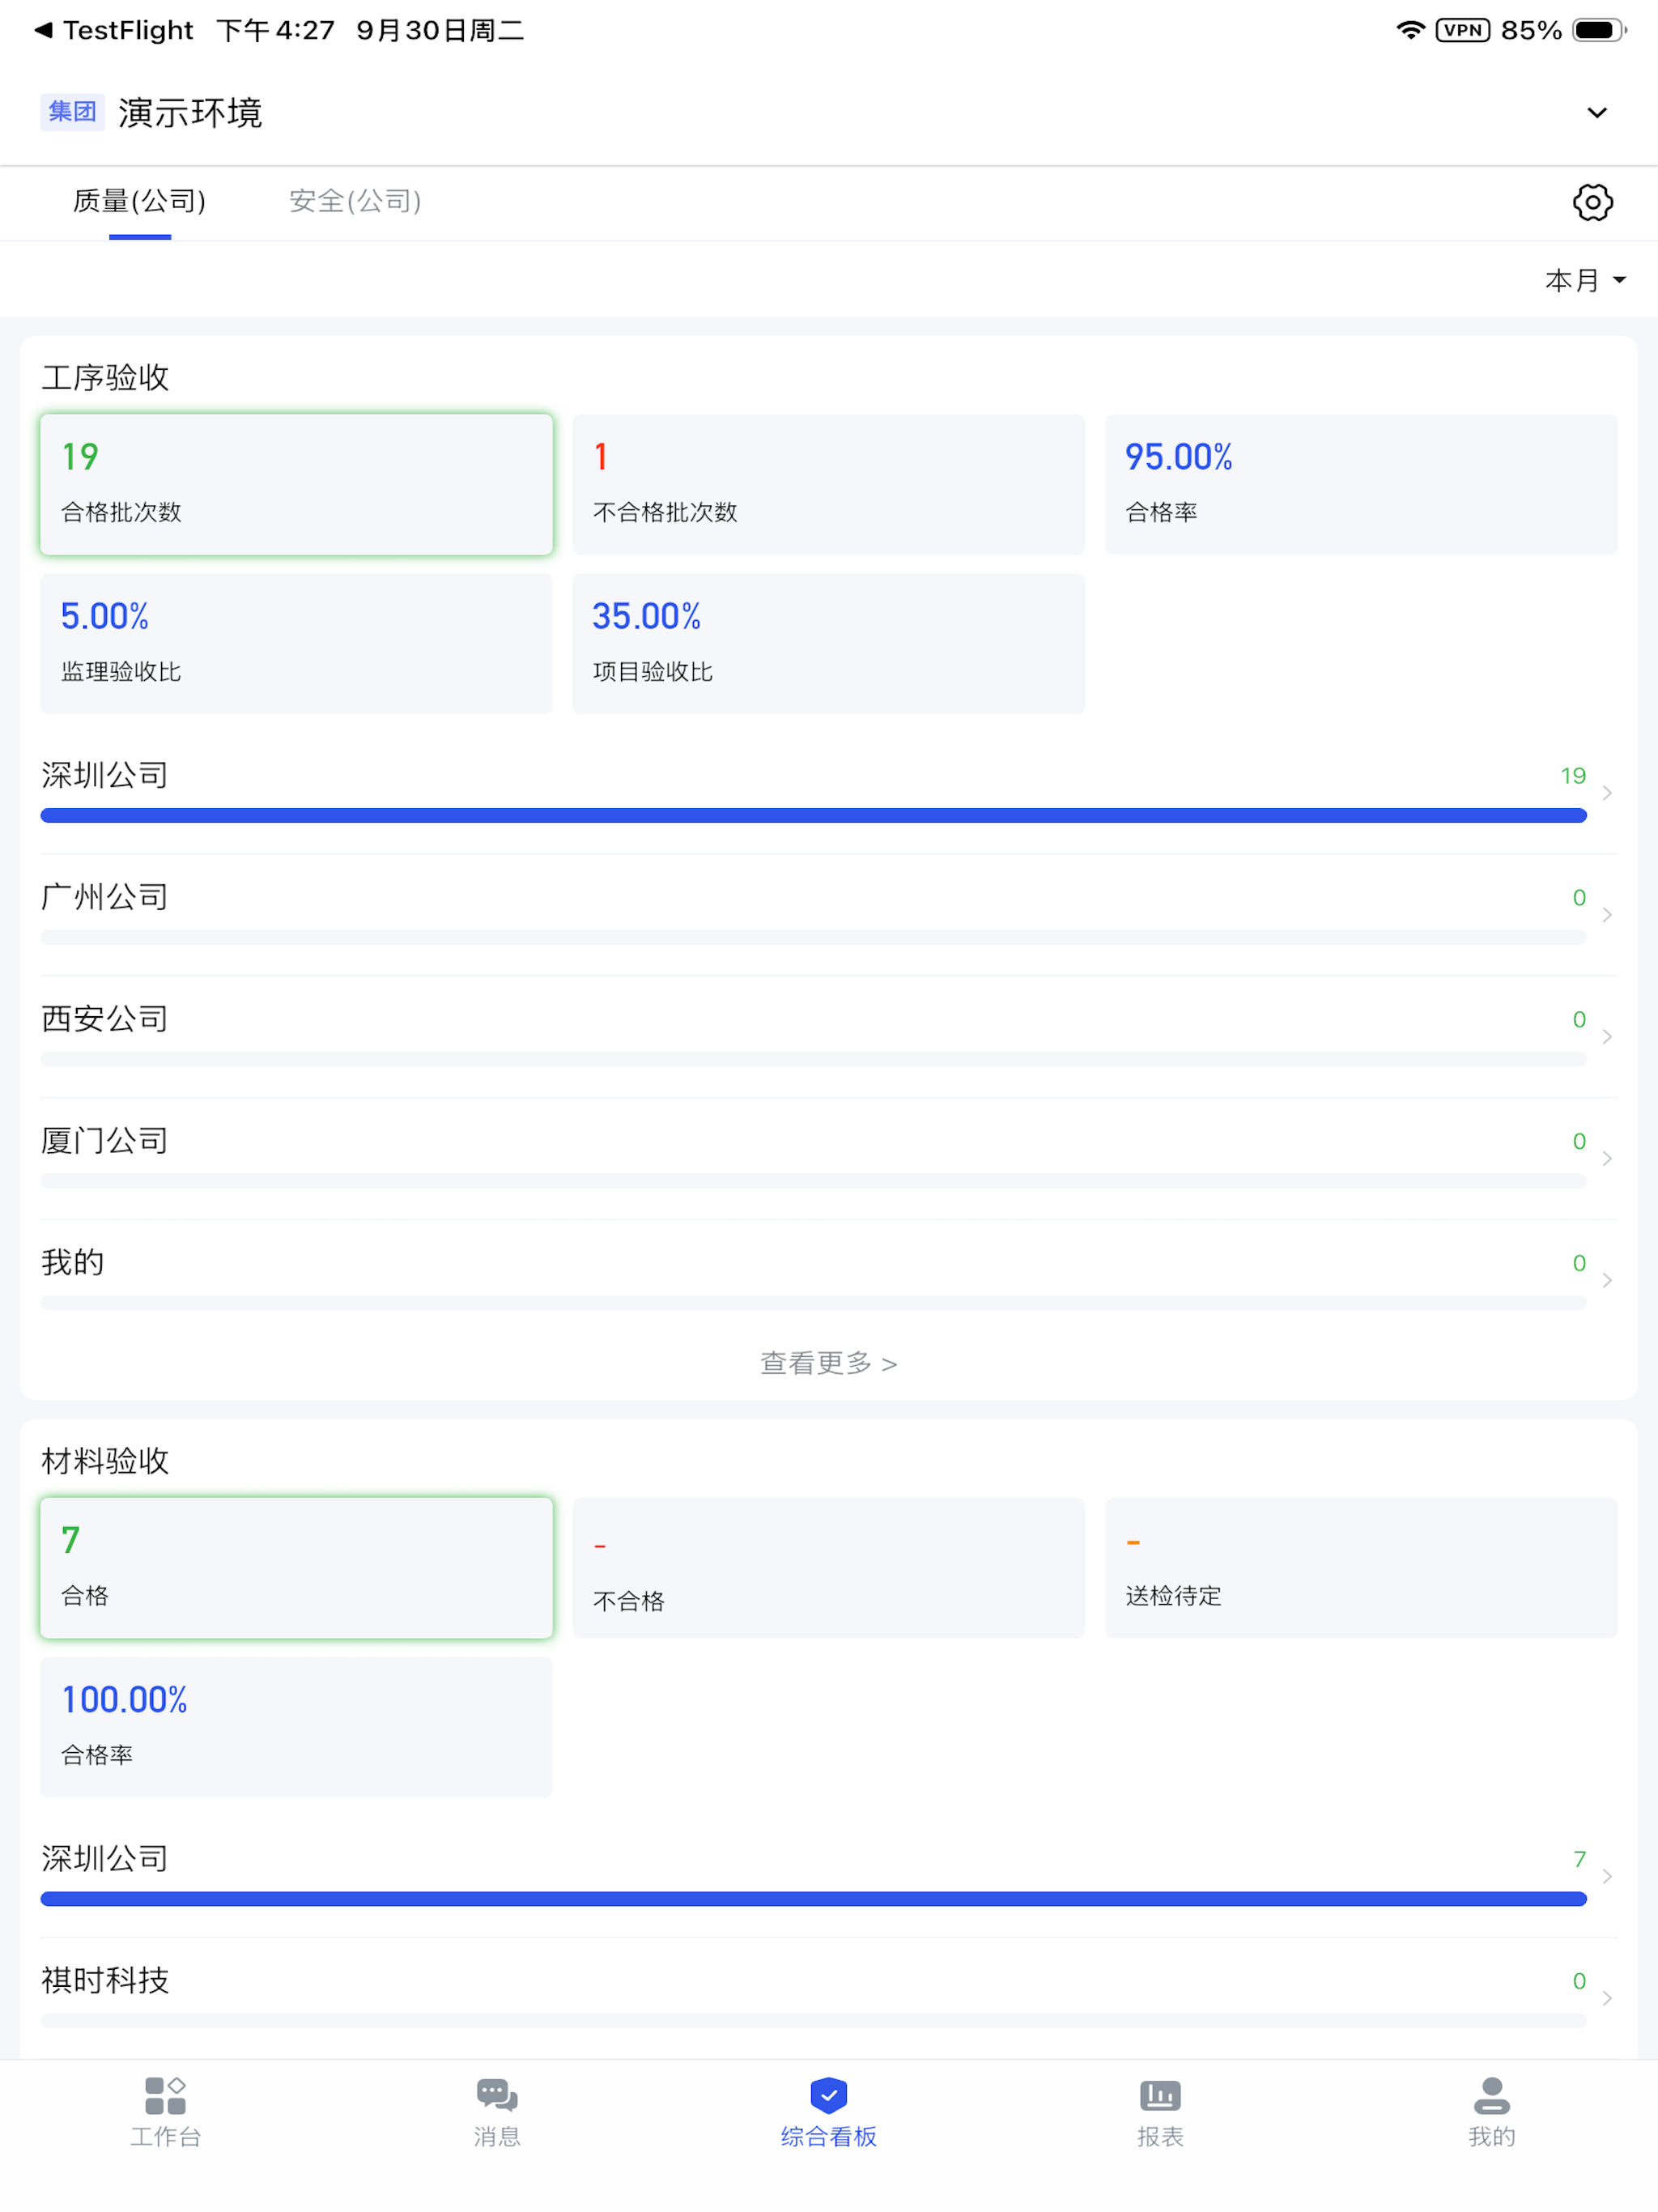Image resolution: width=1658 pixels, height=2212 pixels.
Task: Tap the 集团 badge
Action: (72, 111)
